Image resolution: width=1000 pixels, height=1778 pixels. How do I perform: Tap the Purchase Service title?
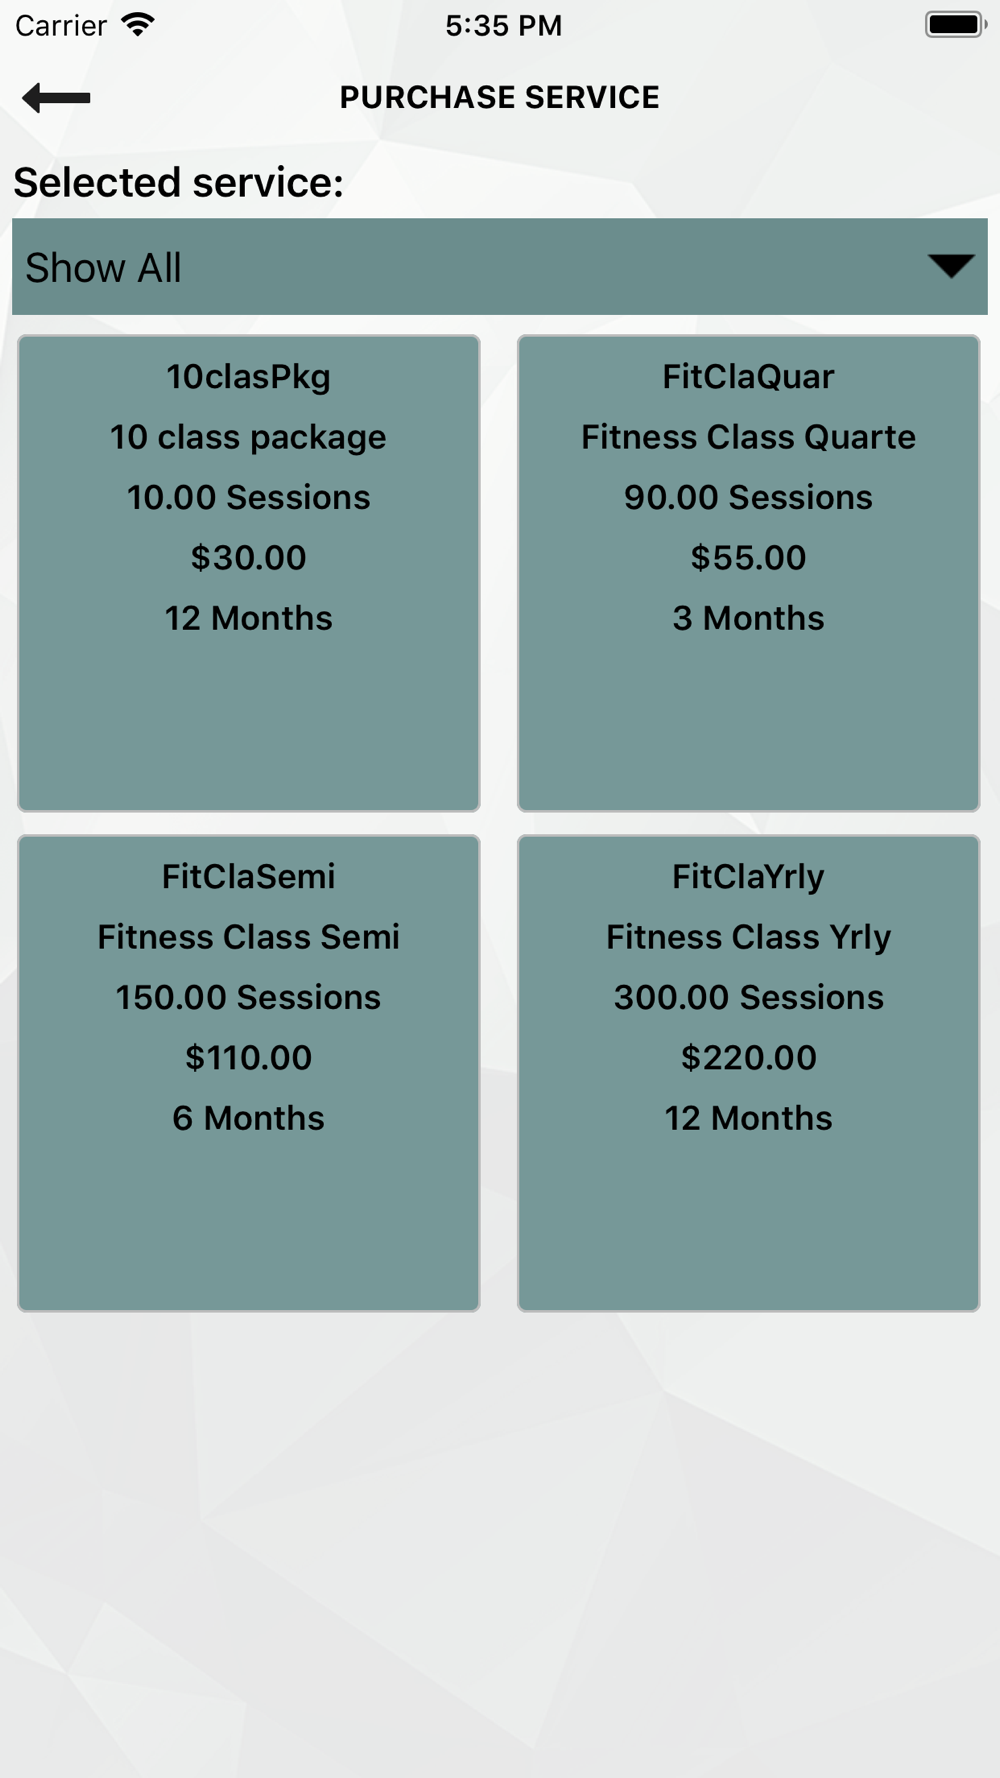pyautogui.click(x=500, y=97)
